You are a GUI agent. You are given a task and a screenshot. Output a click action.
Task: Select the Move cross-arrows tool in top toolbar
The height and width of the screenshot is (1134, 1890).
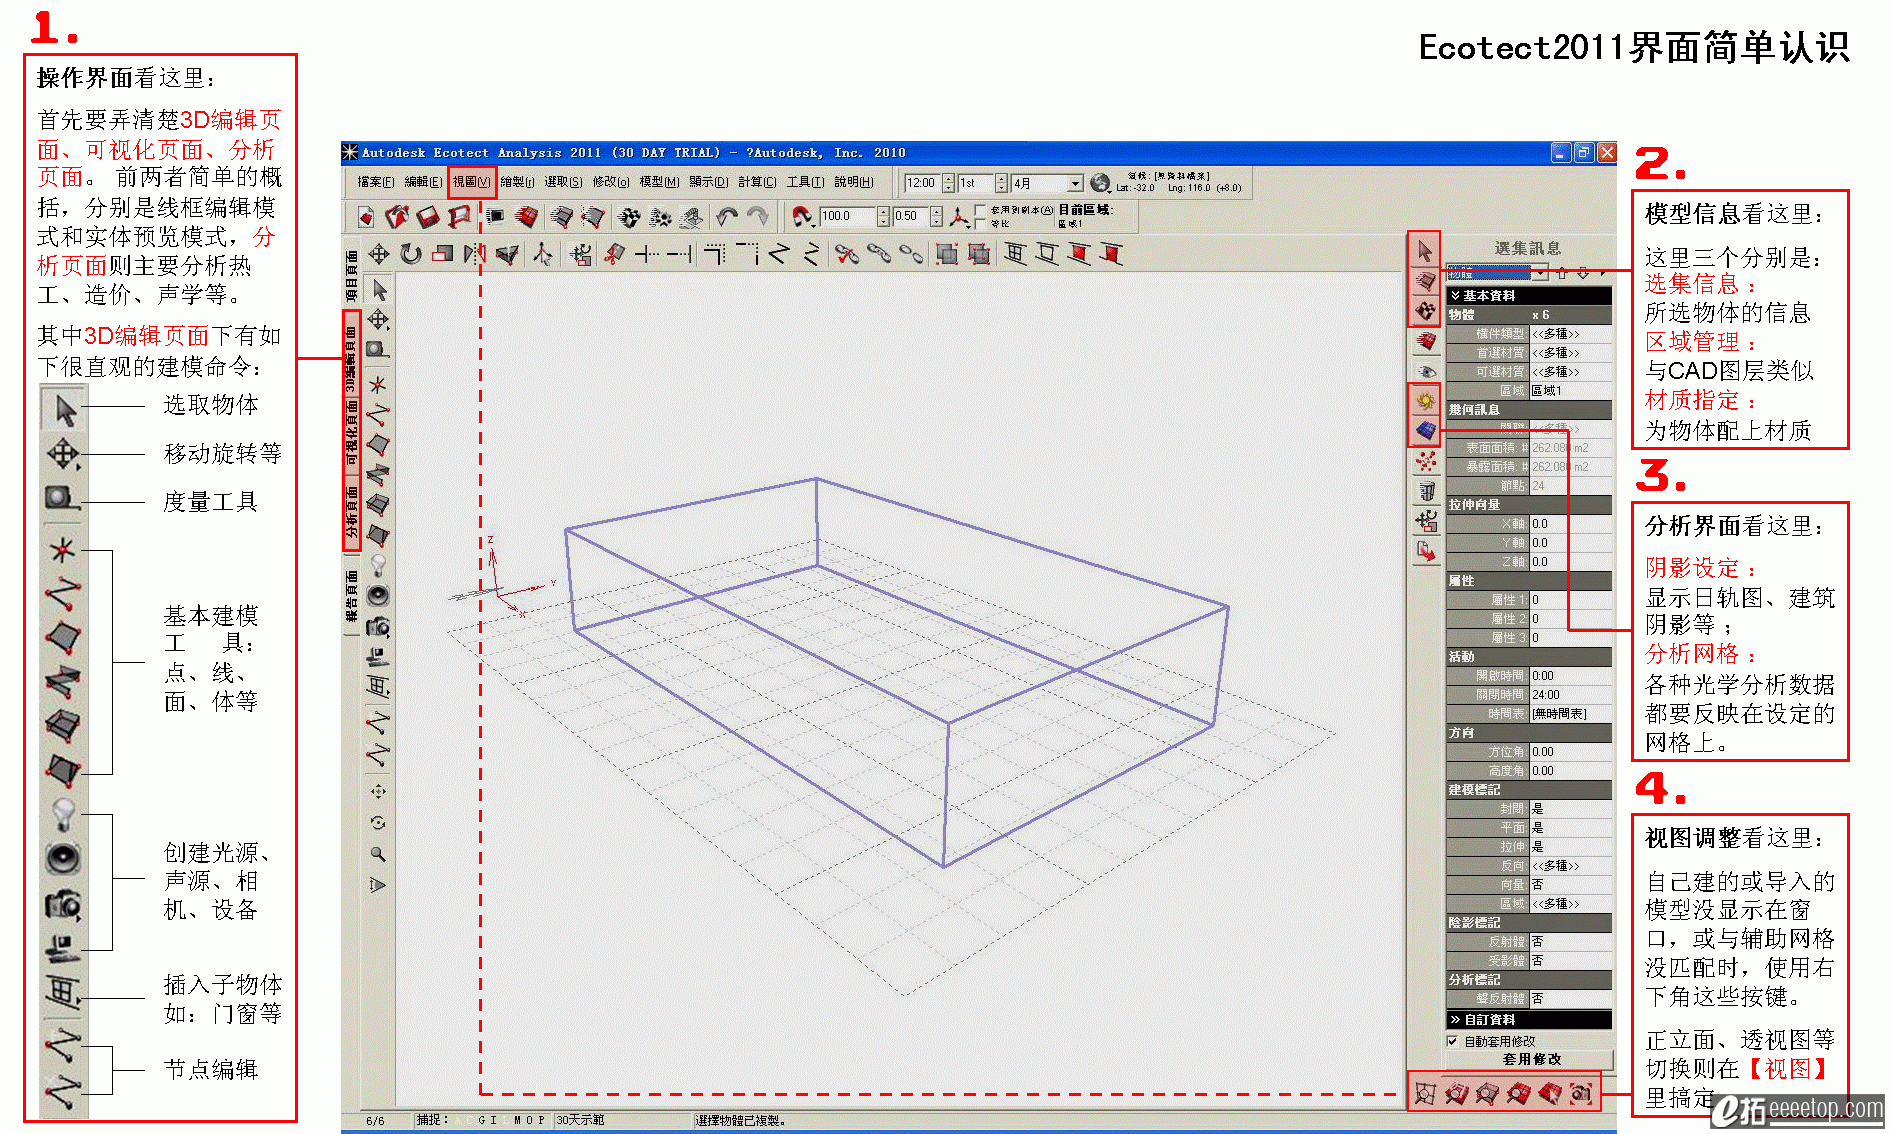(379, 254)
